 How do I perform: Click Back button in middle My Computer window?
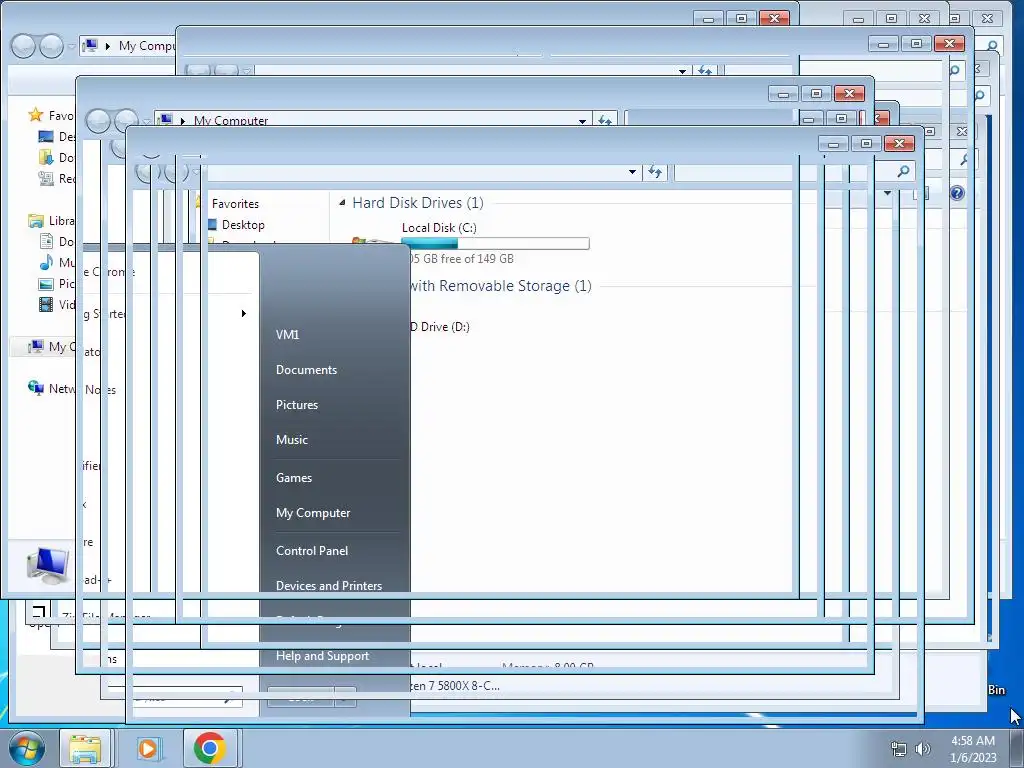pos(98,121)
